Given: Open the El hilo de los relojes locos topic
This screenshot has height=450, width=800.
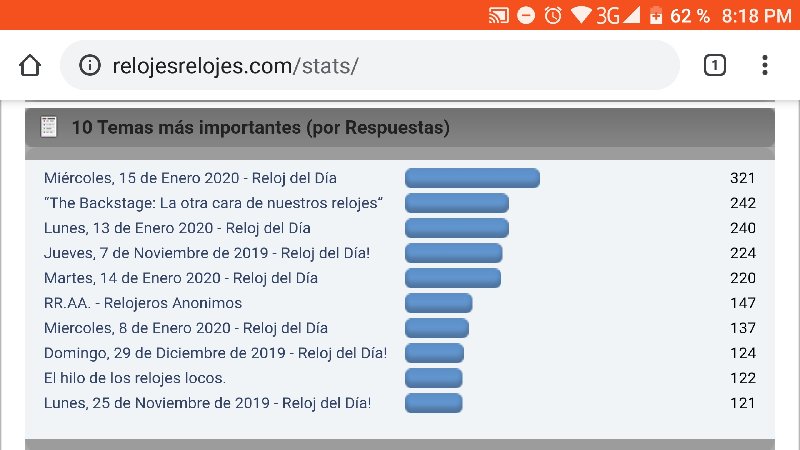Looking at the screenshot, I should point(135,378).
